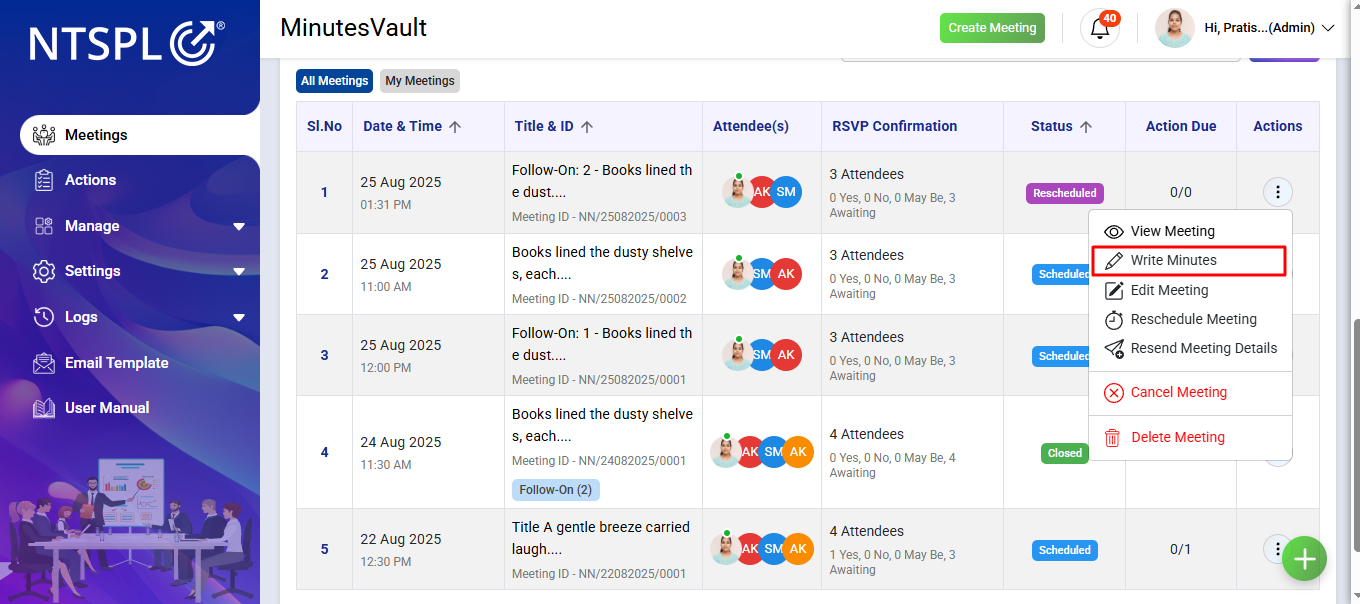
Task: Select View Meeting from the context menu
Action: (x=1190, y=231)
